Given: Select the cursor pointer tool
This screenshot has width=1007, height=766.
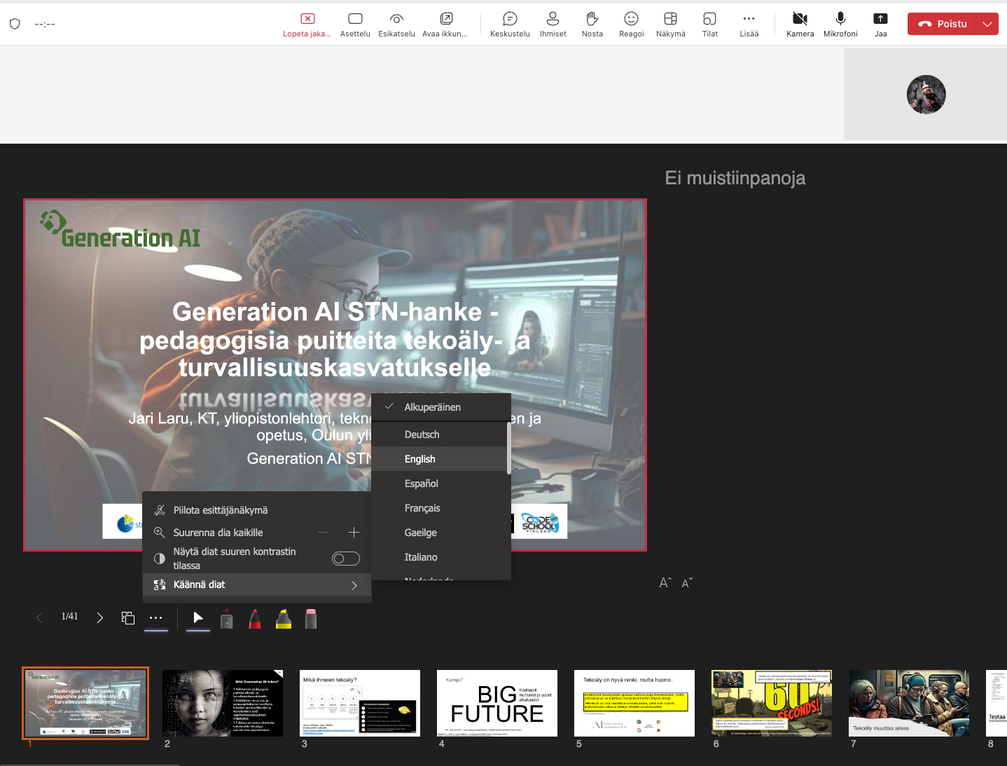Looking at the screenshot, I should tap(198, 618).
